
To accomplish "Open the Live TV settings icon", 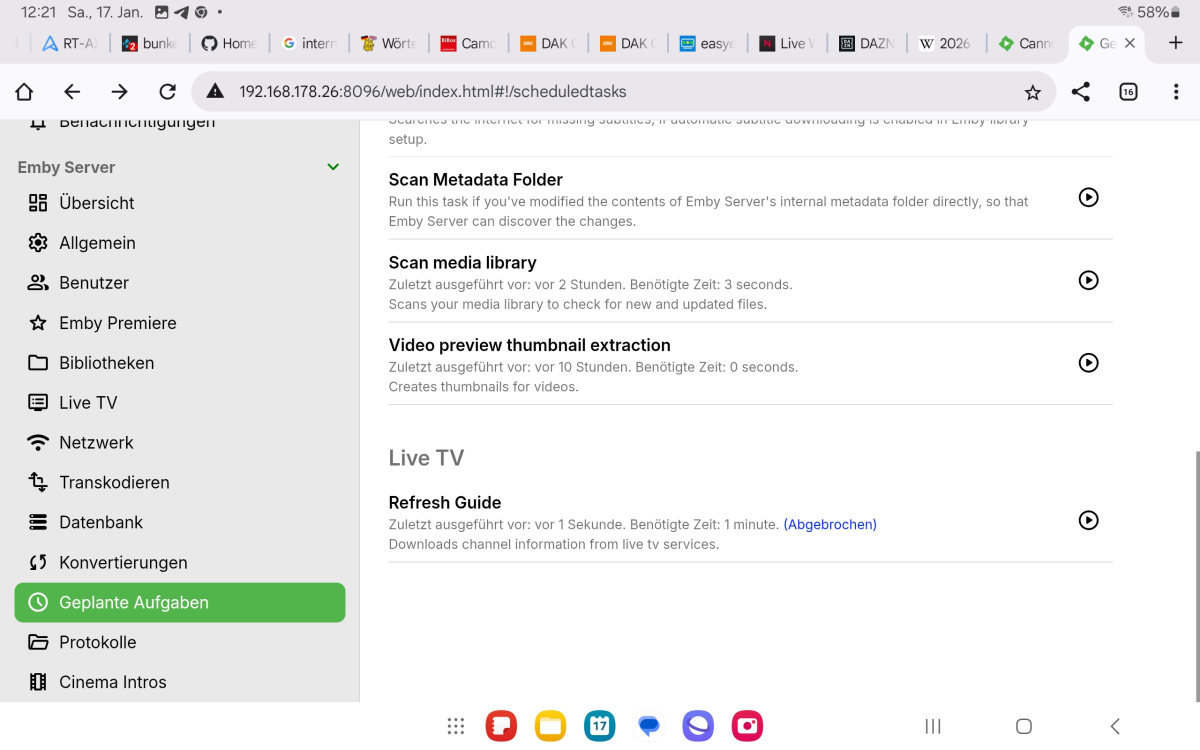I will (x=37, y=402).
